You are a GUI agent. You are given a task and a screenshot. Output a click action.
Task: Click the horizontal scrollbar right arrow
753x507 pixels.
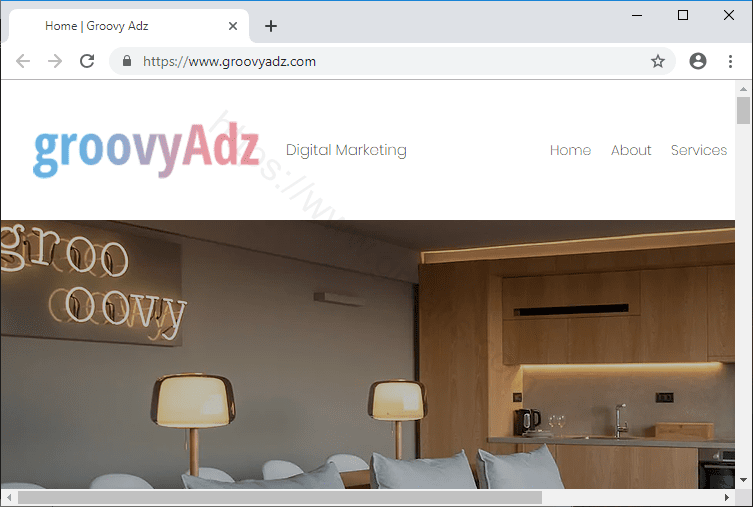pyautogui.click(x=727, y=497)
